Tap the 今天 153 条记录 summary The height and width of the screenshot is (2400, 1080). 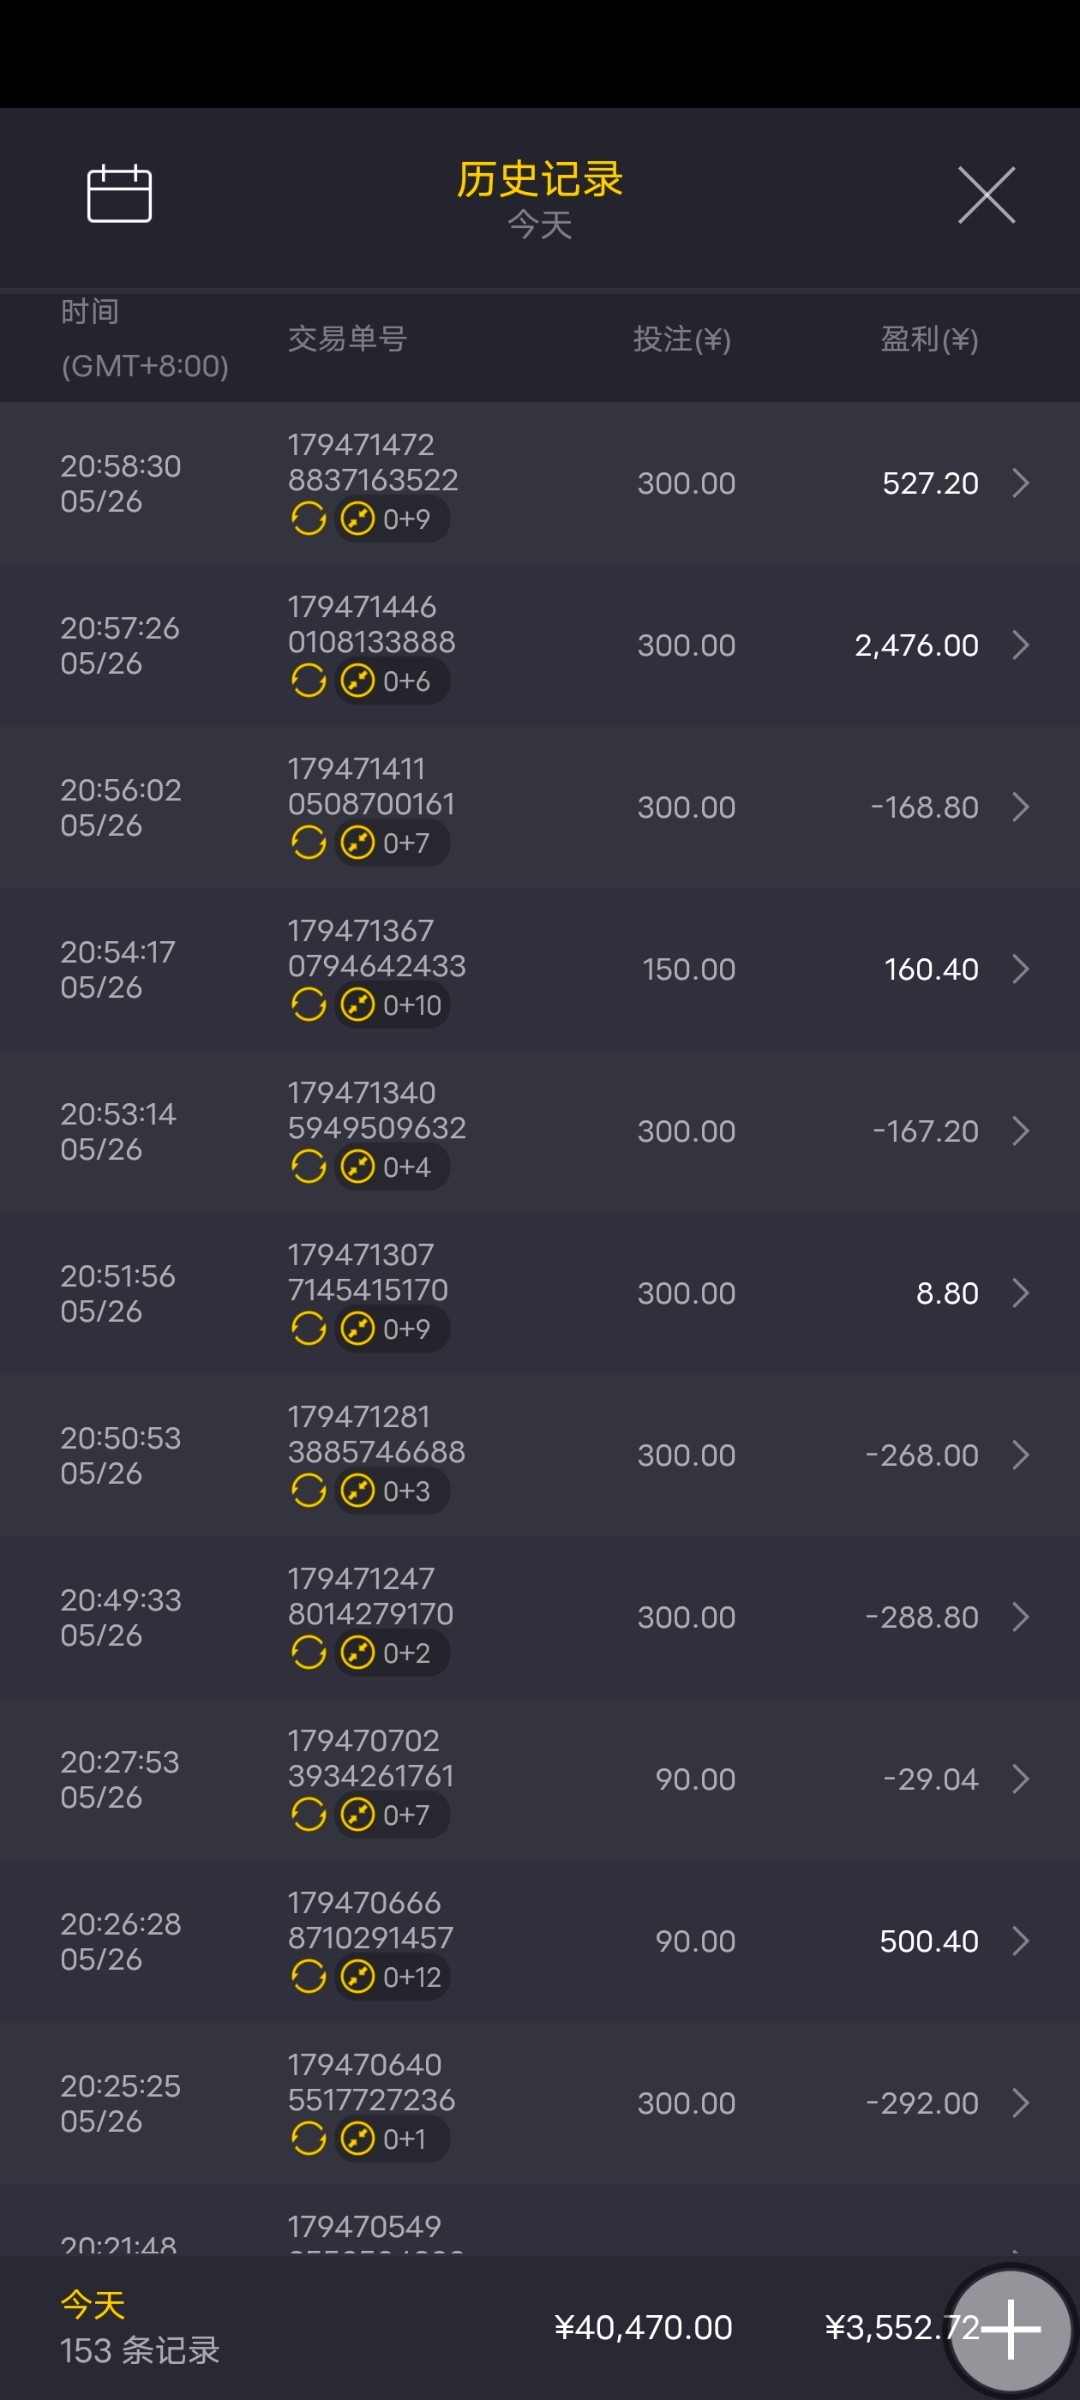[x=140, y=2328]
